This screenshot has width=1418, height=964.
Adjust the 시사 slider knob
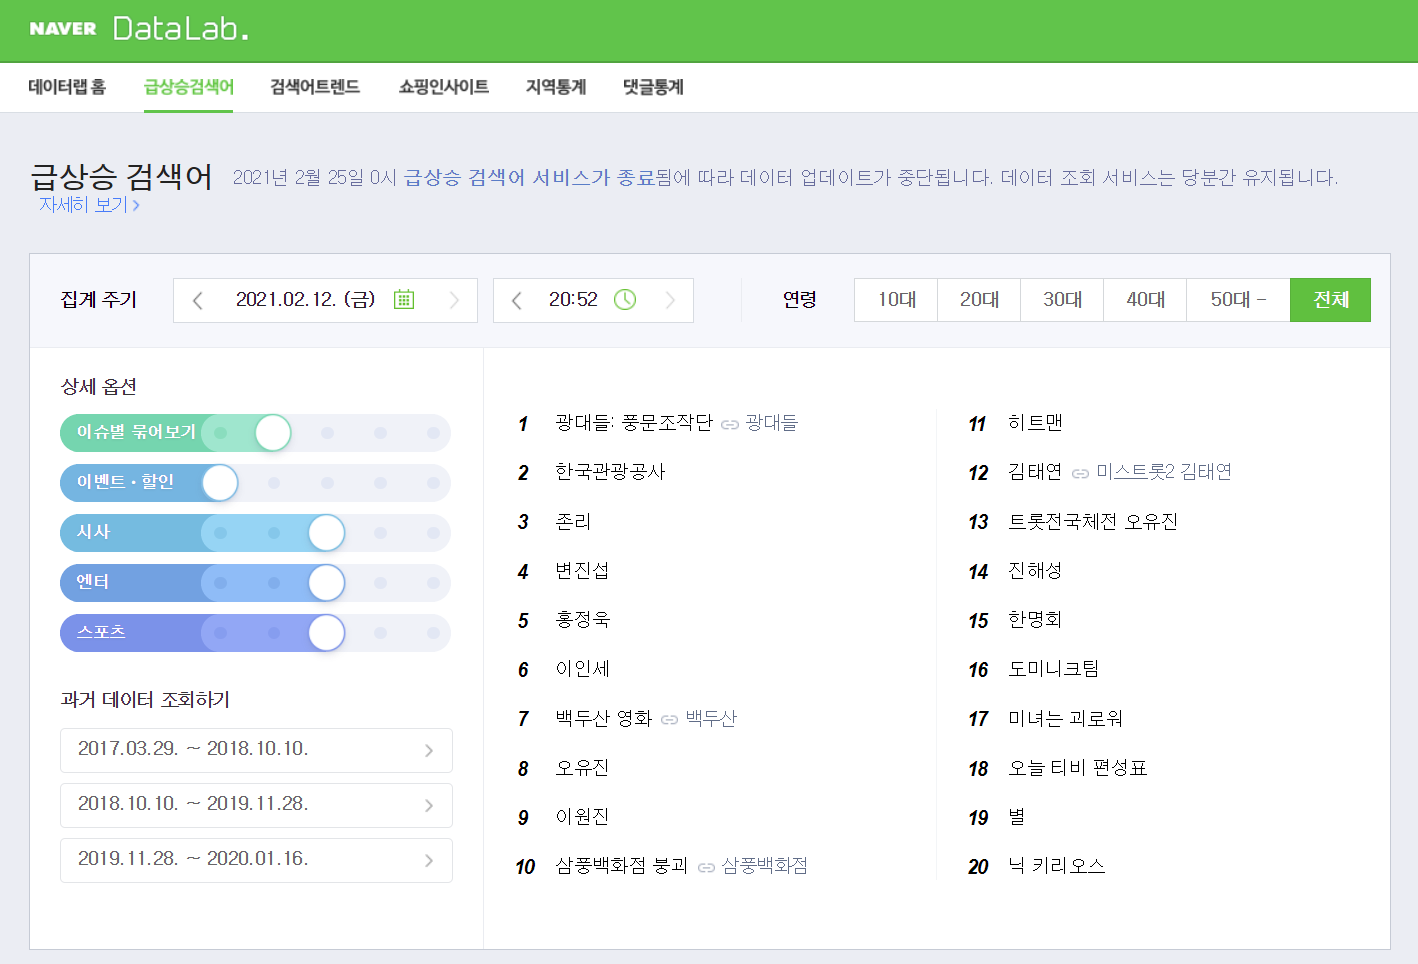pyautogui.click(x=326, y=533)
